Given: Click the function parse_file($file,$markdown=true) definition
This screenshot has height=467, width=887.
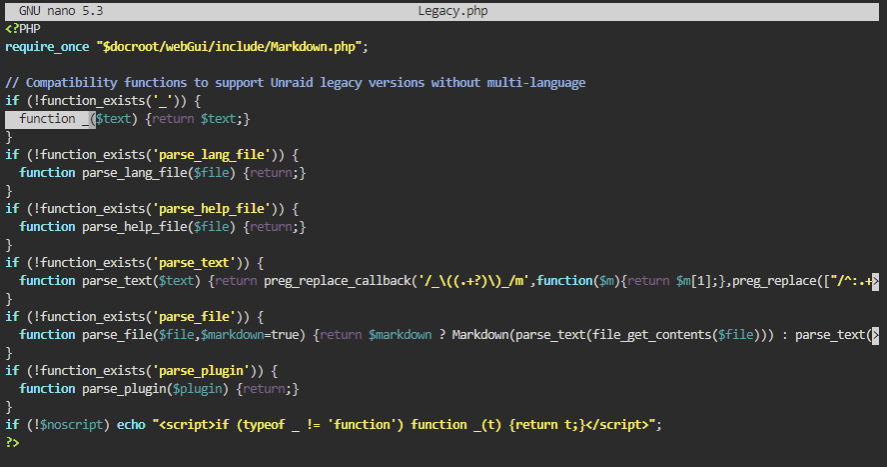Looking at the screenshot, I should (x=162, y=335).
